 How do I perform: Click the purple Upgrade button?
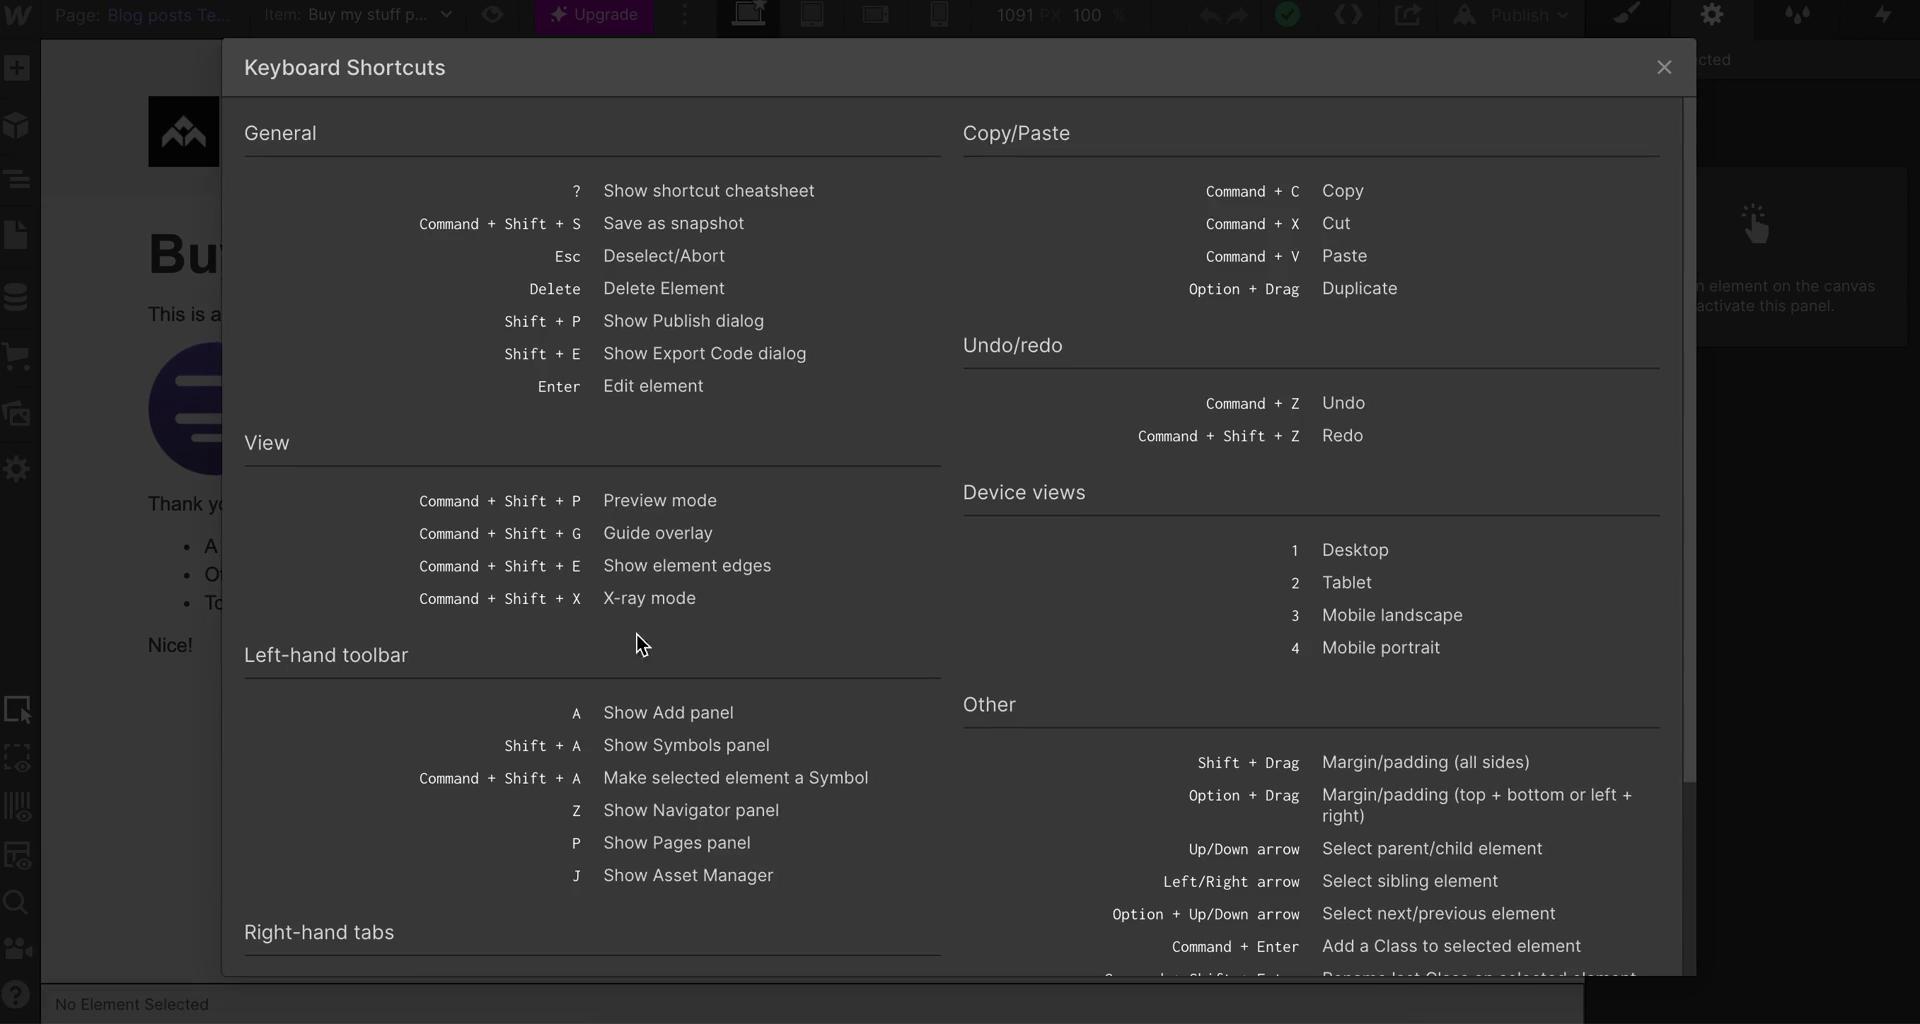(594, 15)
